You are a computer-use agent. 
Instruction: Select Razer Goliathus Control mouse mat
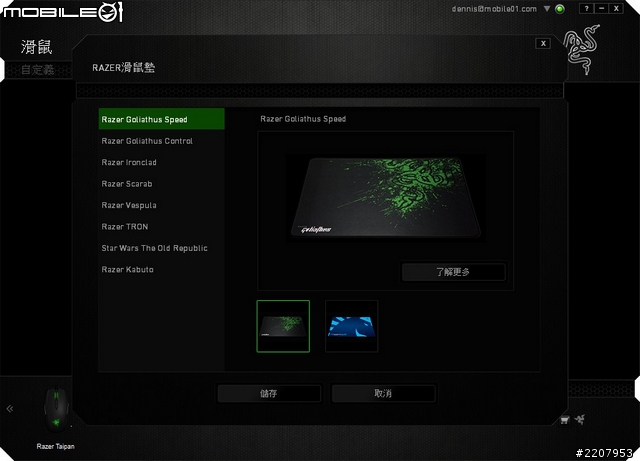coord(161,141)
